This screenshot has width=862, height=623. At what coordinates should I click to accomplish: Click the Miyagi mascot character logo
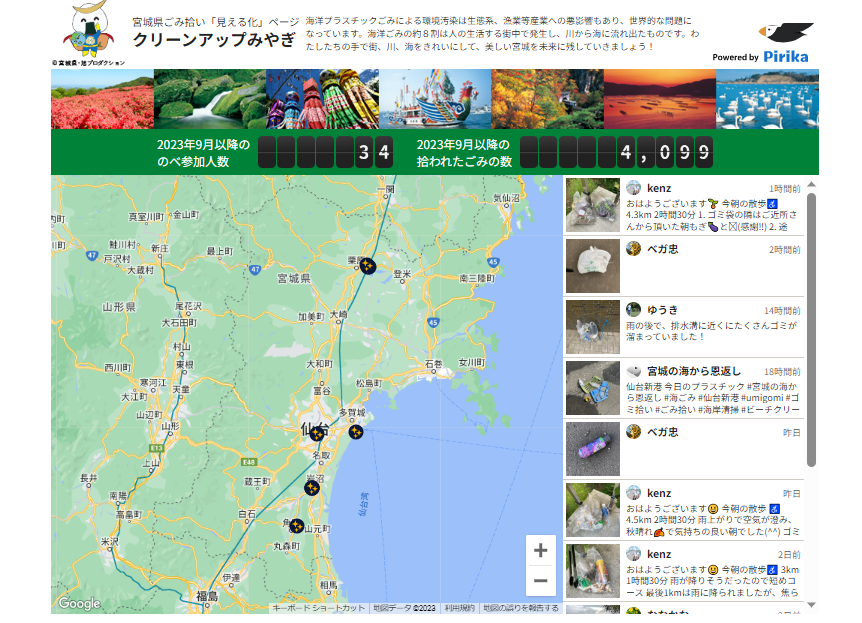pyautogui.click(x=89, y=29)
